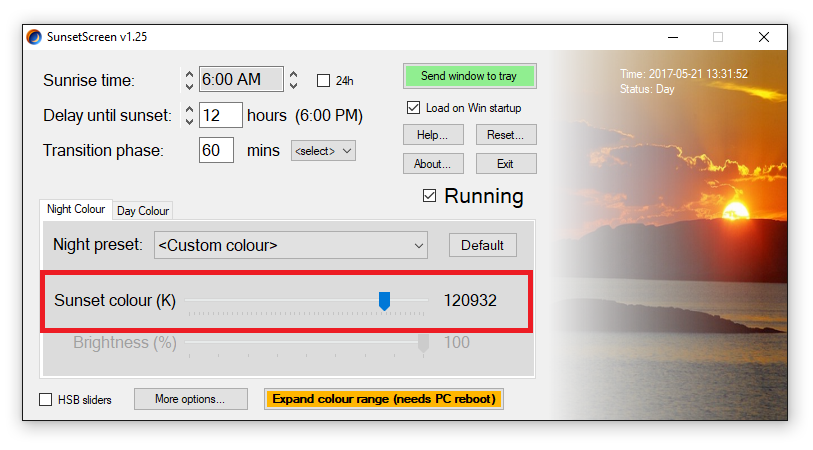Click the (6:00 PM) sunset time text
This screenshot has width=813, height=450.
point(329,115)
